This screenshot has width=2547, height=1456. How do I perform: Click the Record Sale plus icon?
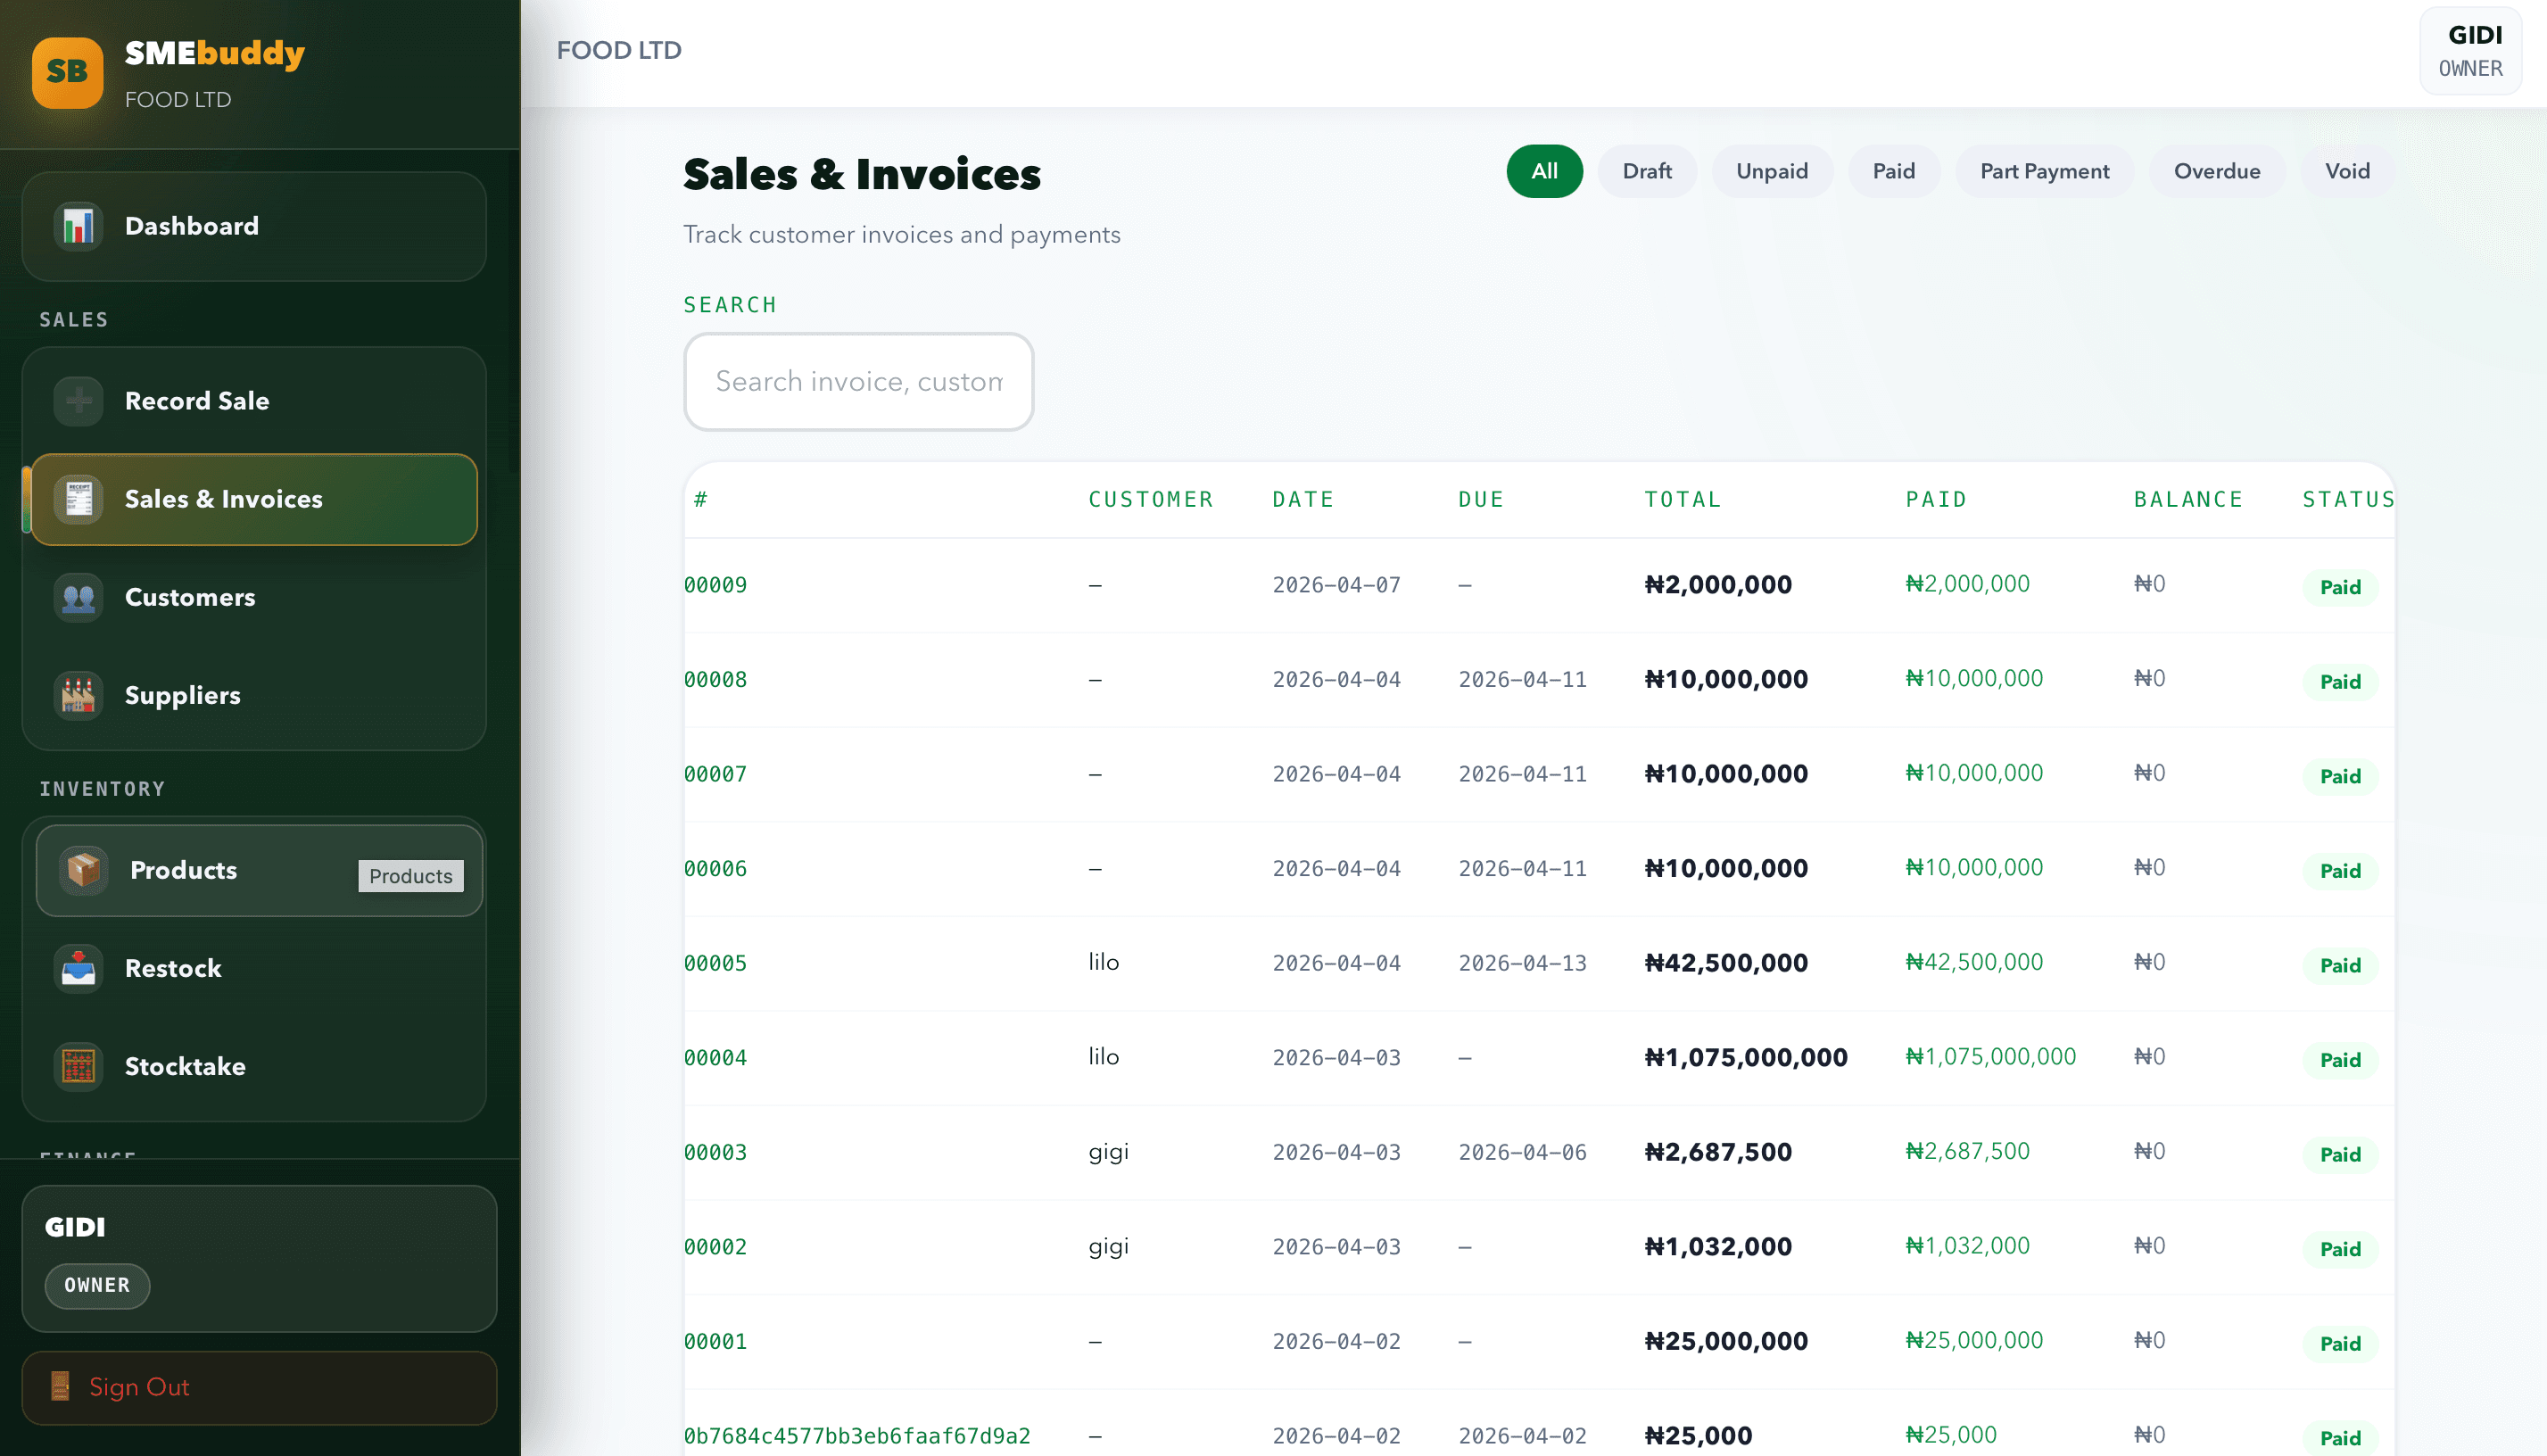[78, 401]
